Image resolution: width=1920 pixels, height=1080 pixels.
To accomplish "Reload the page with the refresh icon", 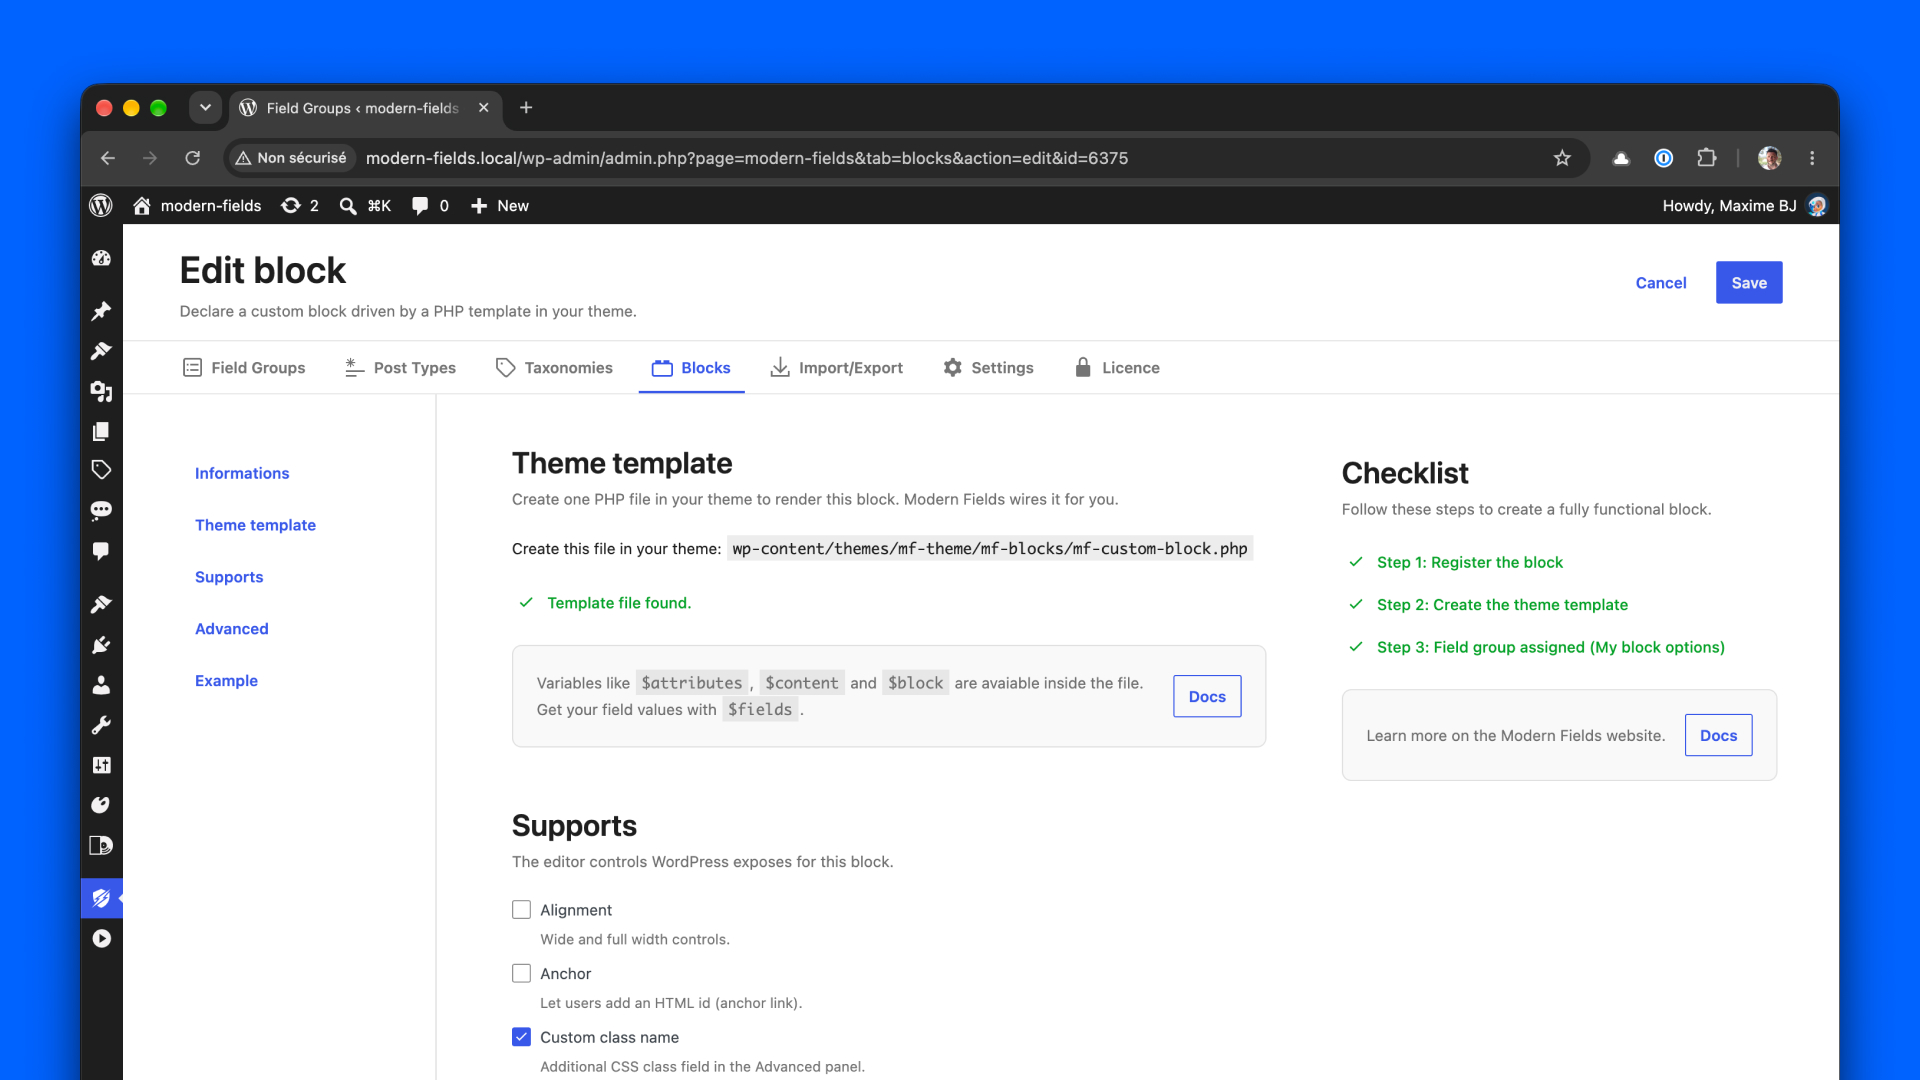I will (192, 158).
